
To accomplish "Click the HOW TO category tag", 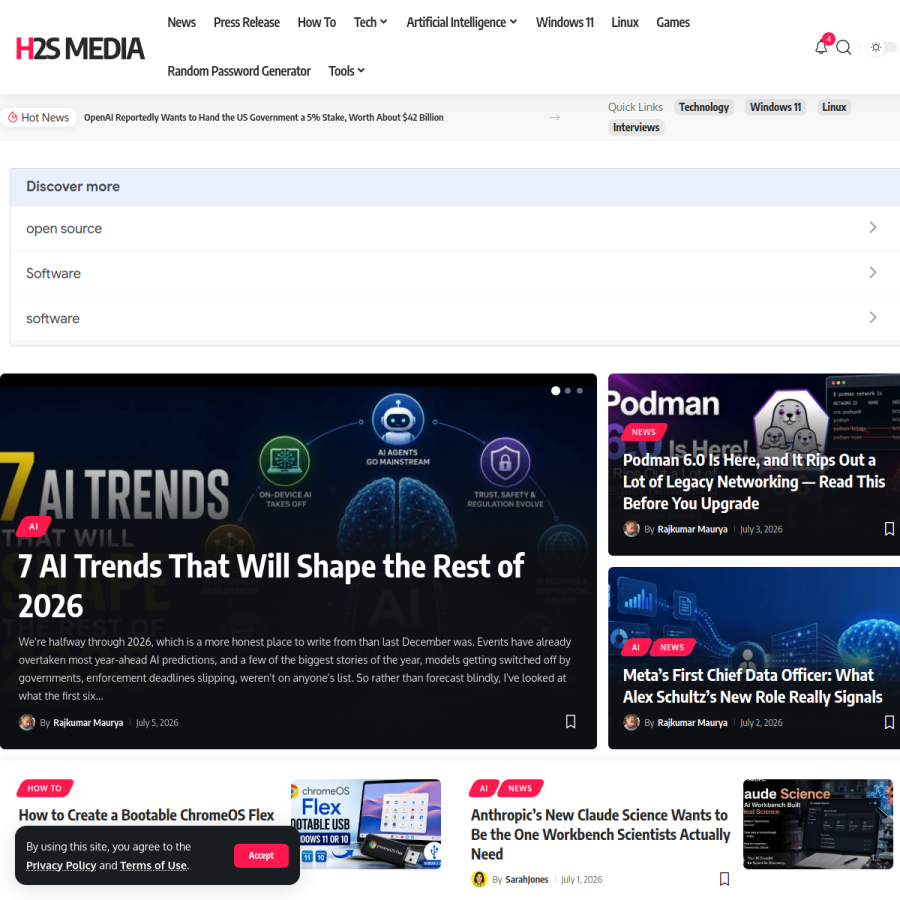I will (x=45, y=788).
